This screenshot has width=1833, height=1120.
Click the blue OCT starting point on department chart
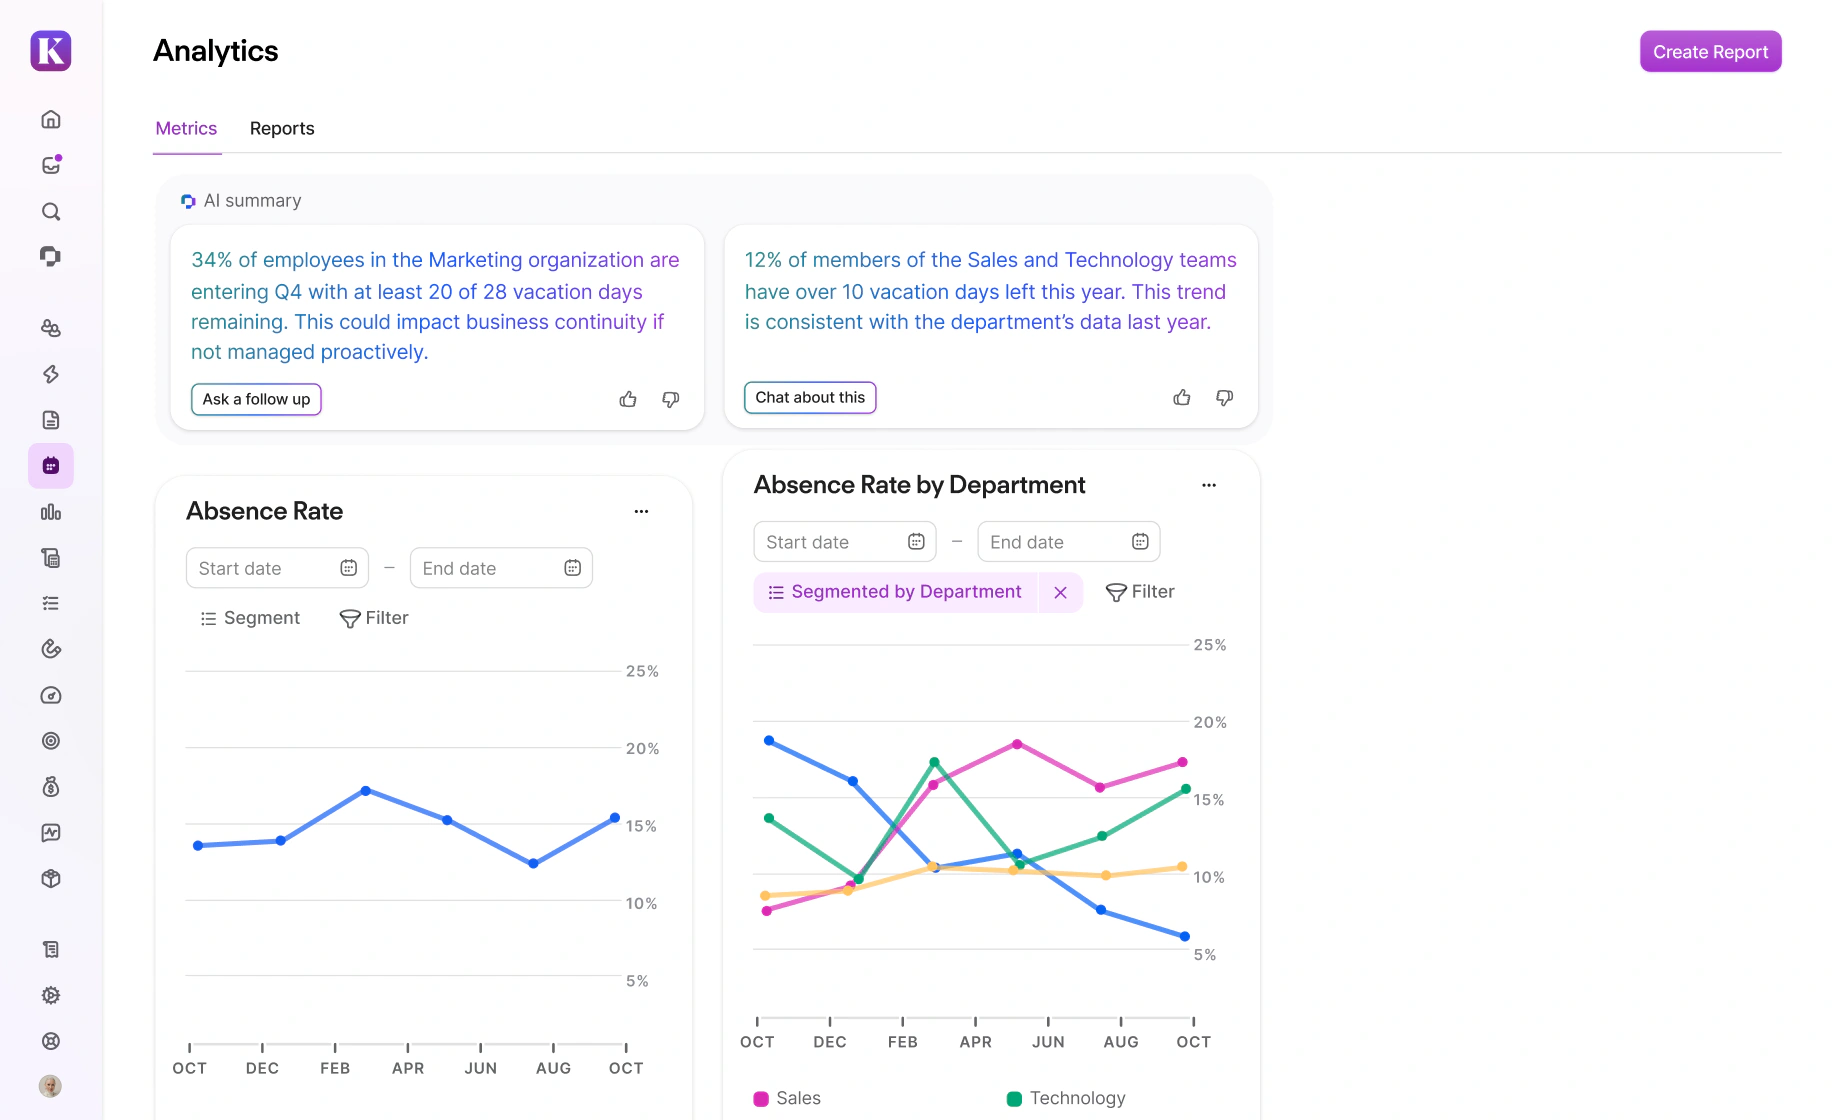[x=769, y=741]
